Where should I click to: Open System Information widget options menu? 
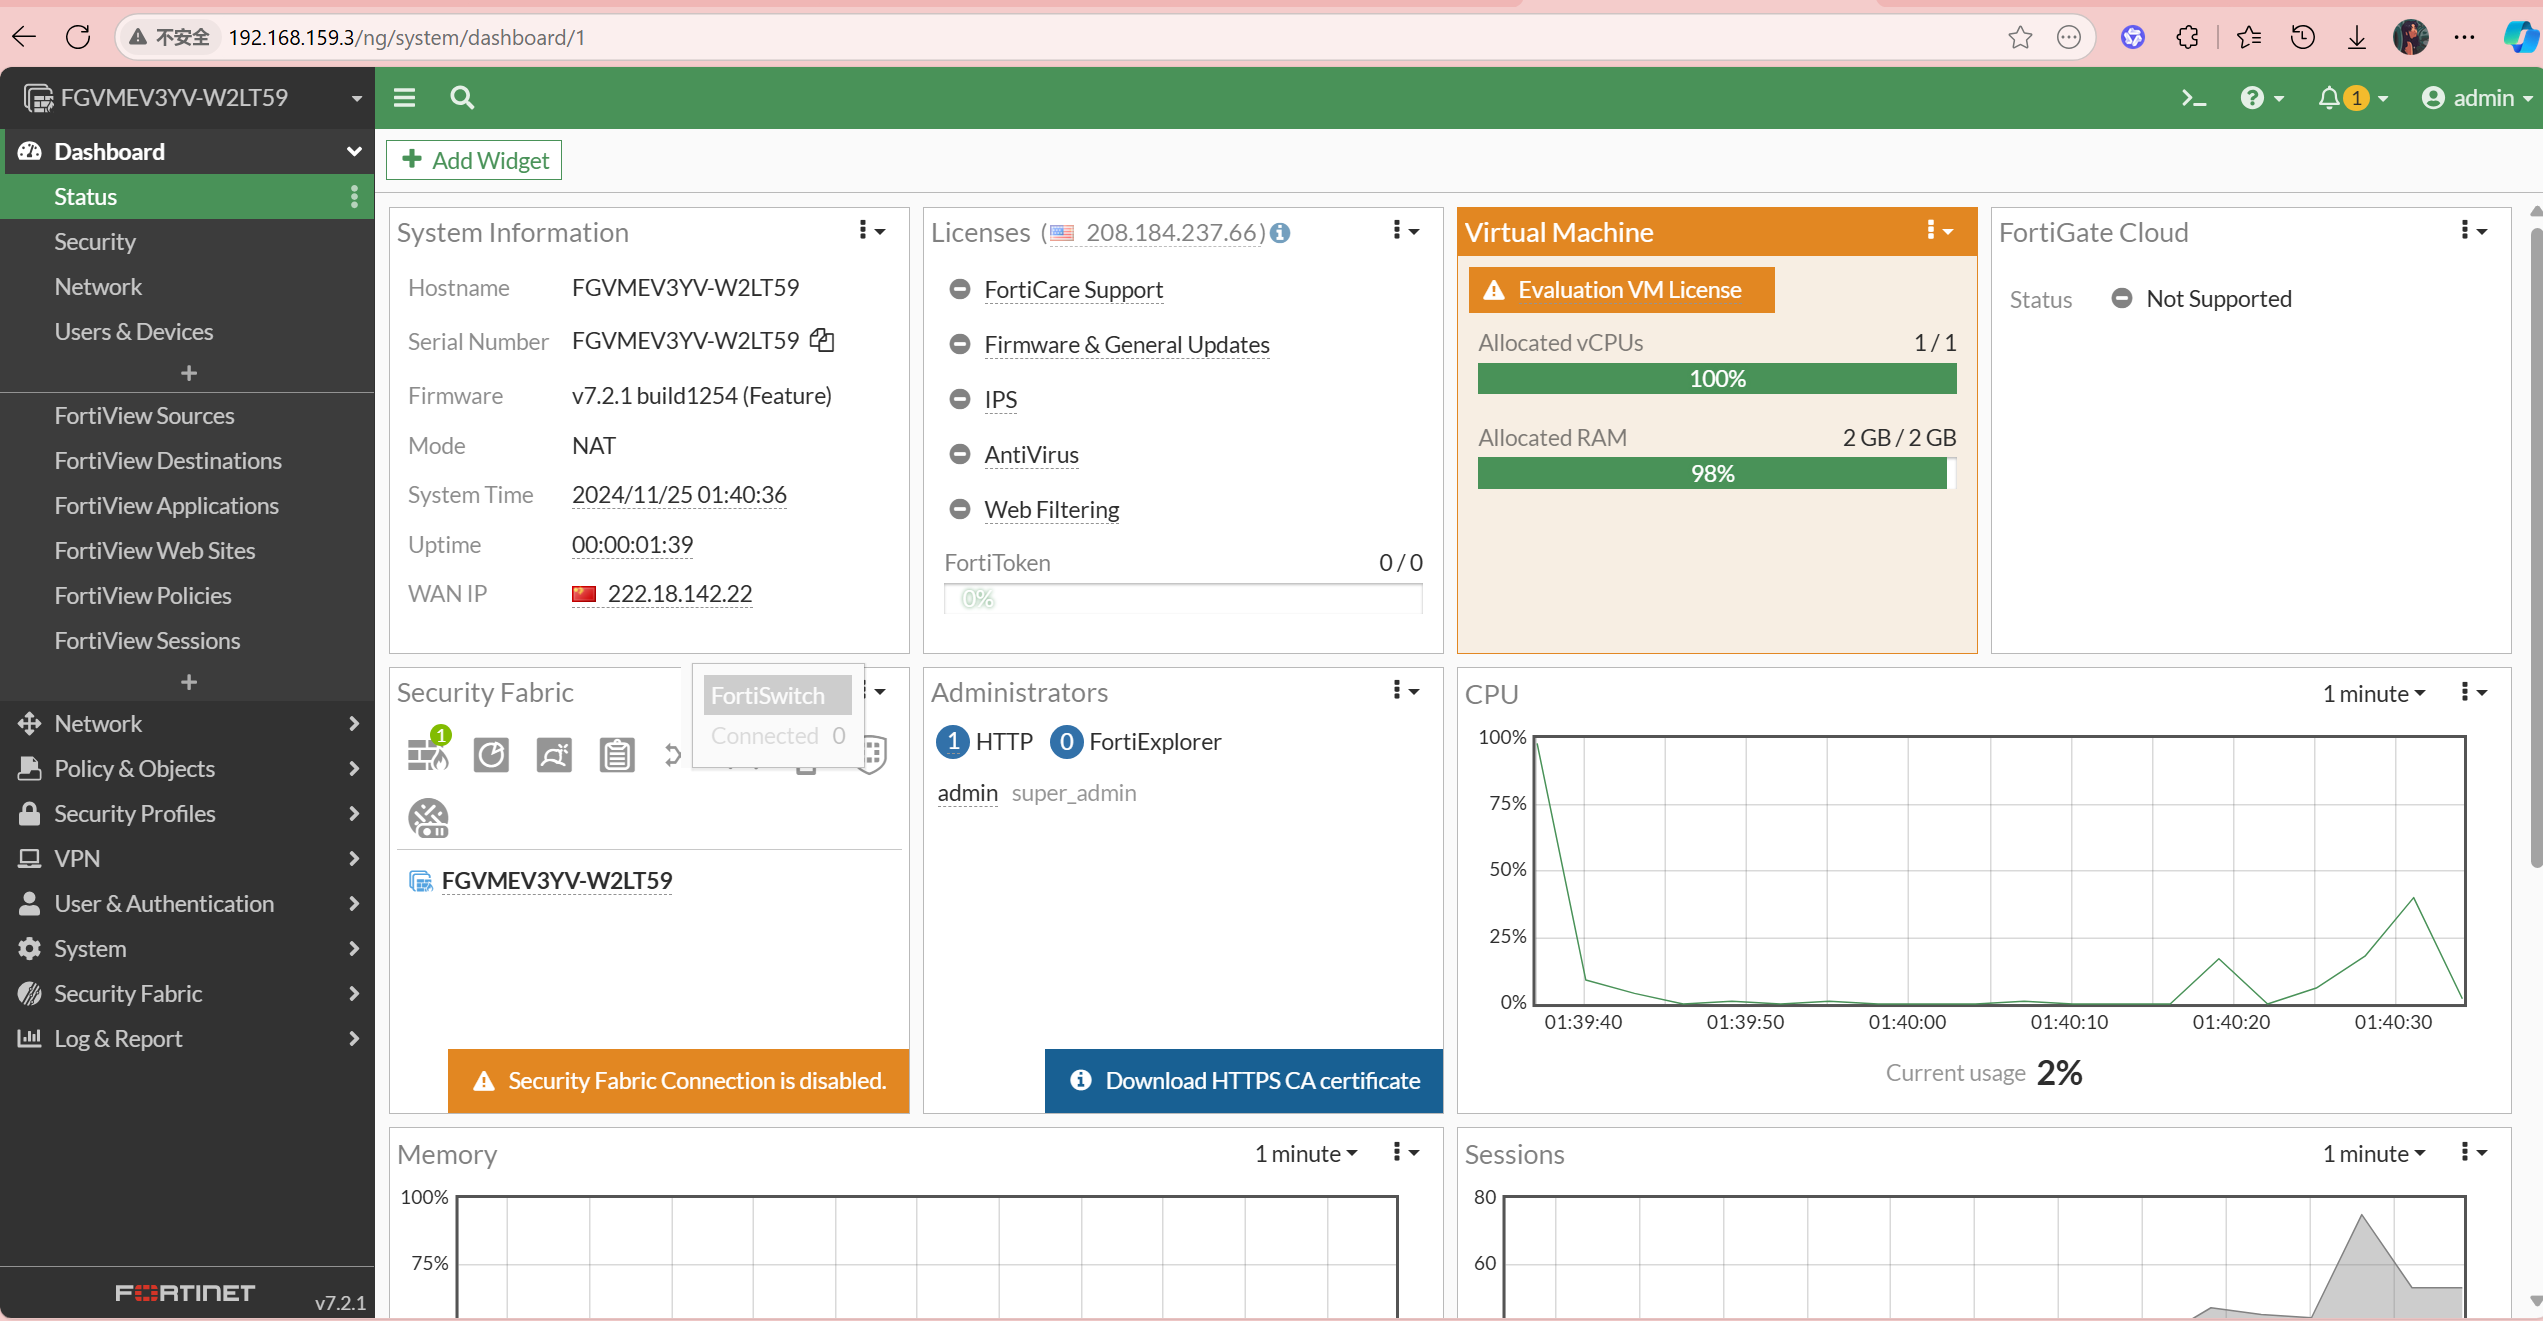[x=870, y=231]
